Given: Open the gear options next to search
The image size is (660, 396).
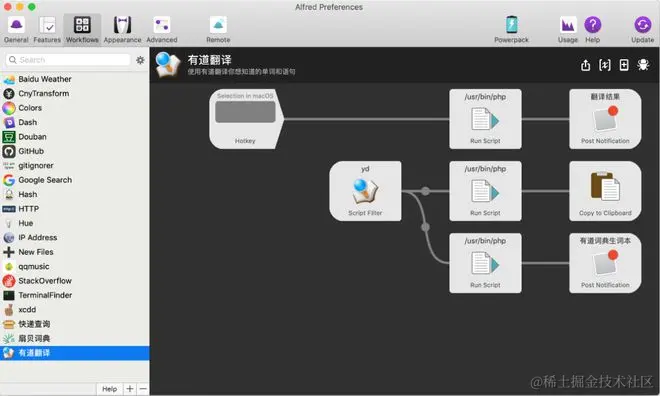Looking at the screenshot, I should 140,60.
